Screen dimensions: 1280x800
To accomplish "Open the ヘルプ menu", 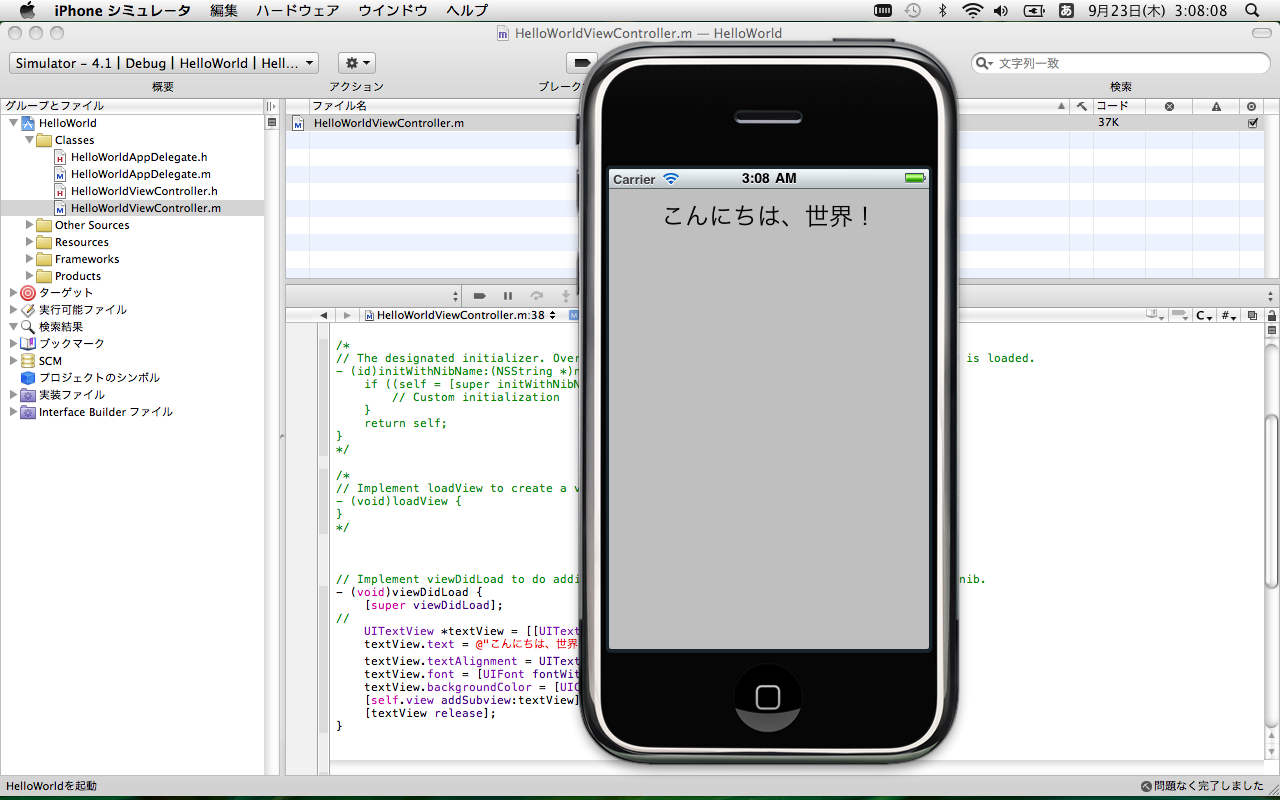I will (x=467, y=11).
